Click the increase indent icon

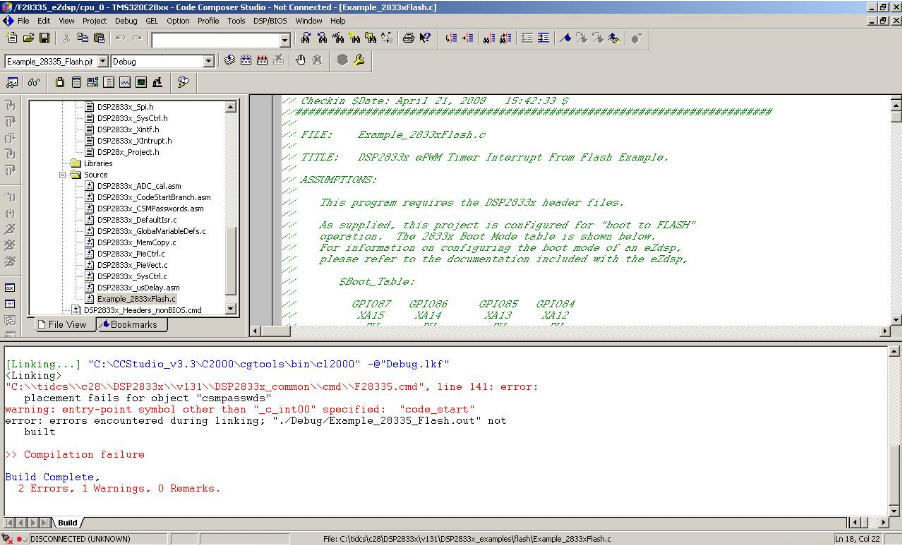pyautogui.click(x=543, y=38)
